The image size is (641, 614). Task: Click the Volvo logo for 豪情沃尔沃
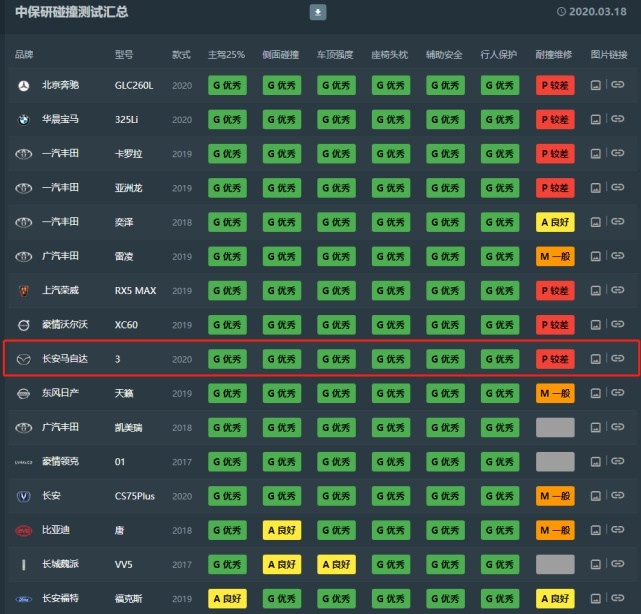(x=24, y=325)
